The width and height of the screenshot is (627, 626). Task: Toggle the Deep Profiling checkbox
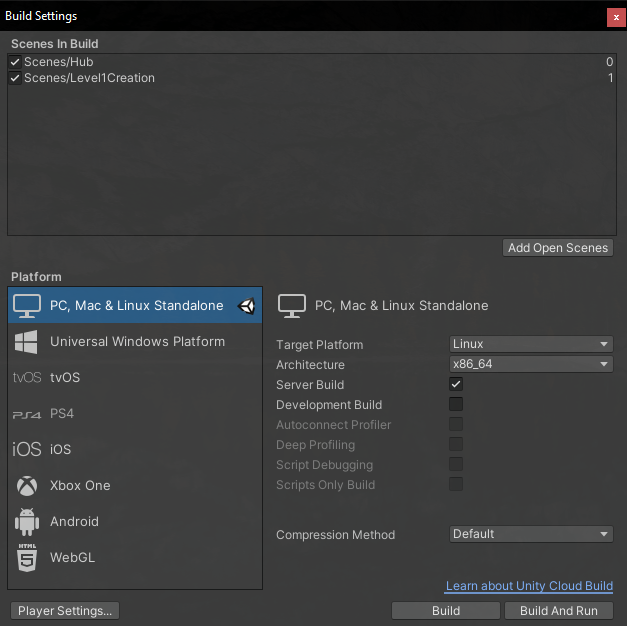pyautogui.click(x=456, y=444)
